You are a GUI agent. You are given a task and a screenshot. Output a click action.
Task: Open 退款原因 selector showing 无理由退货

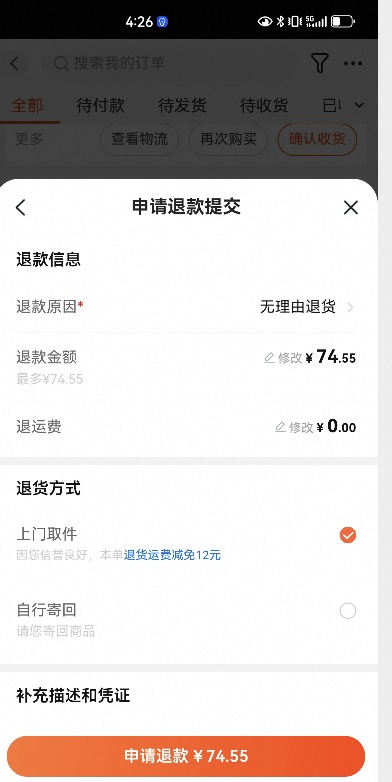187,307
